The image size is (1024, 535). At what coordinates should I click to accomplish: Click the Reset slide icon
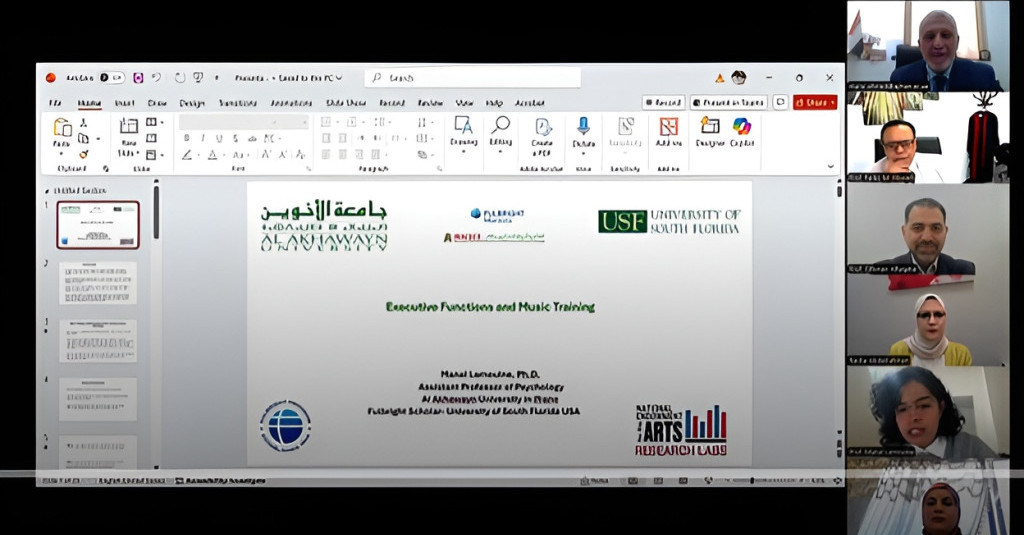152,138
